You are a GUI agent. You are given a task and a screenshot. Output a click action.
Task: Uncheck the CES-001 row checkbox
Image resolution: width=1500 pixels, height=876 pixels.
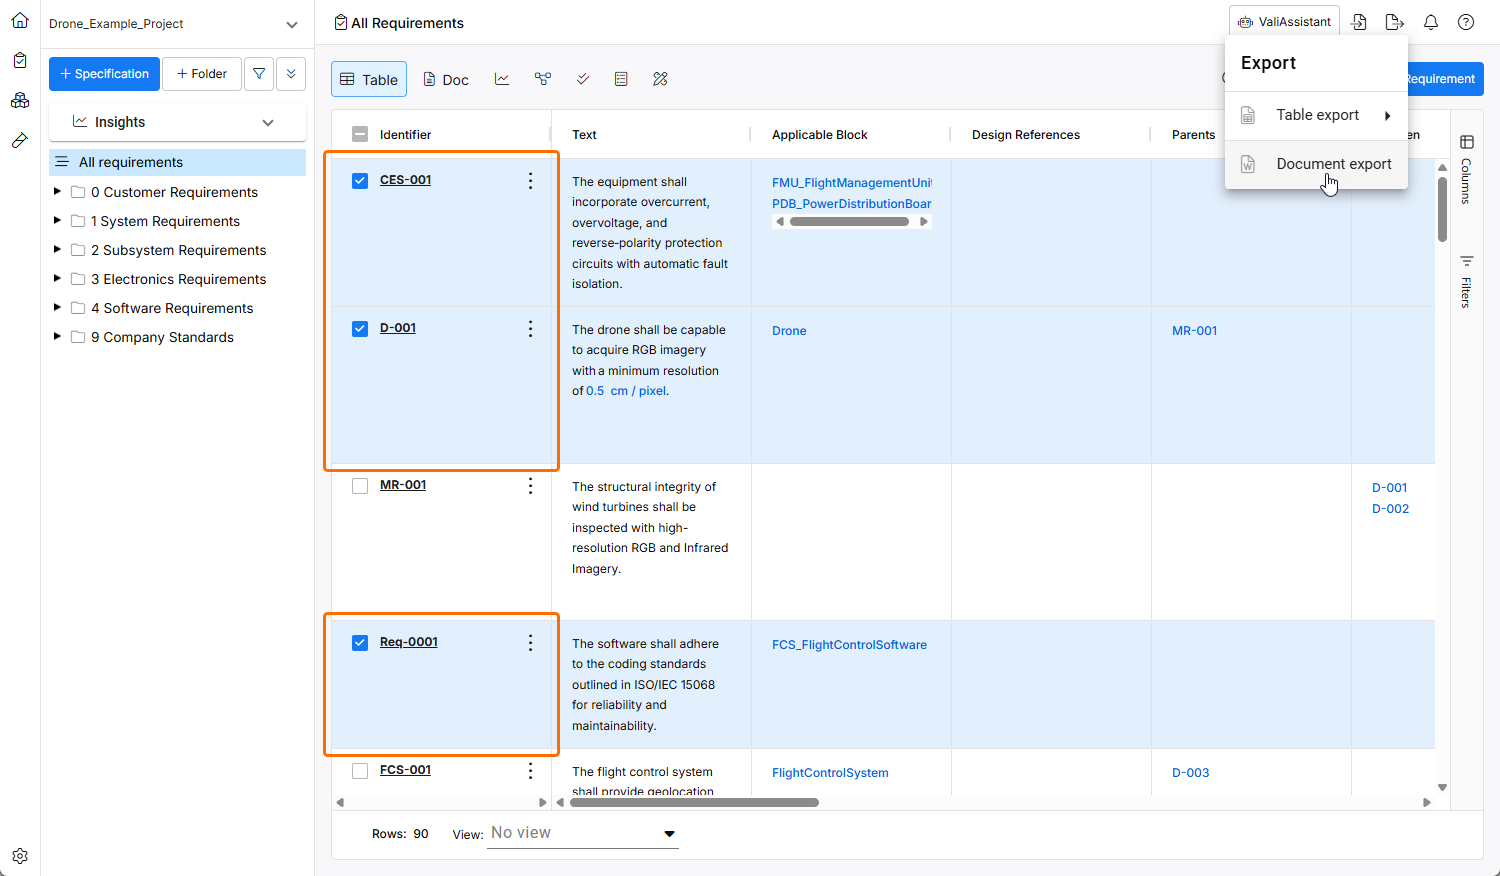(x=360, y=181)
